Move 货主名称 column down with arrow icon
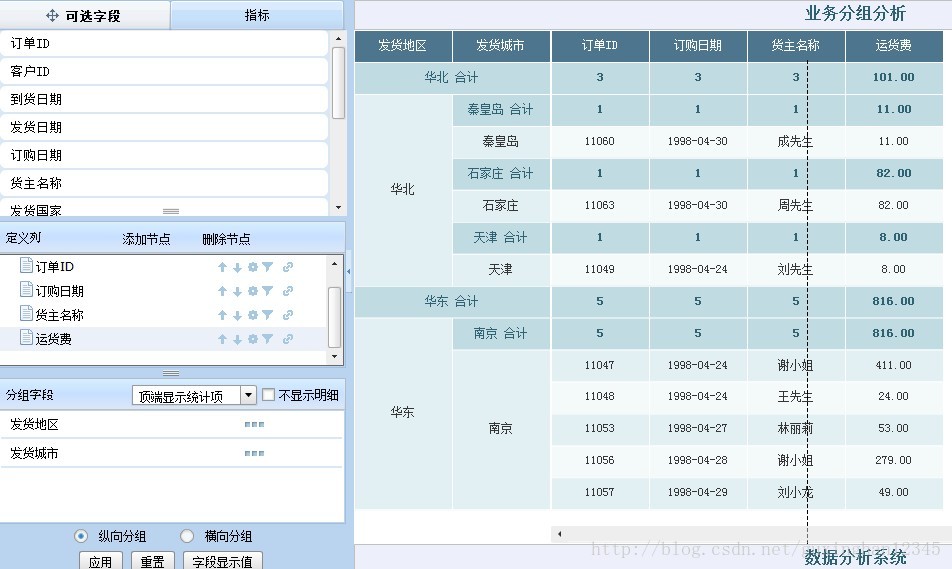 (x=237, y=315)
